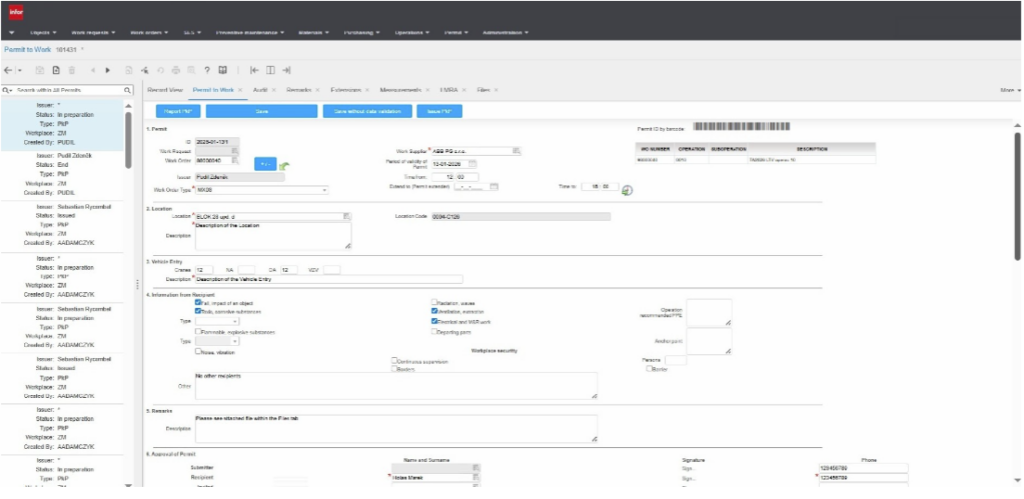Image resolution: width=1024 pixels, height=499 pixels.
Task: Switch to the Record View tab
Action: point(165,90)
